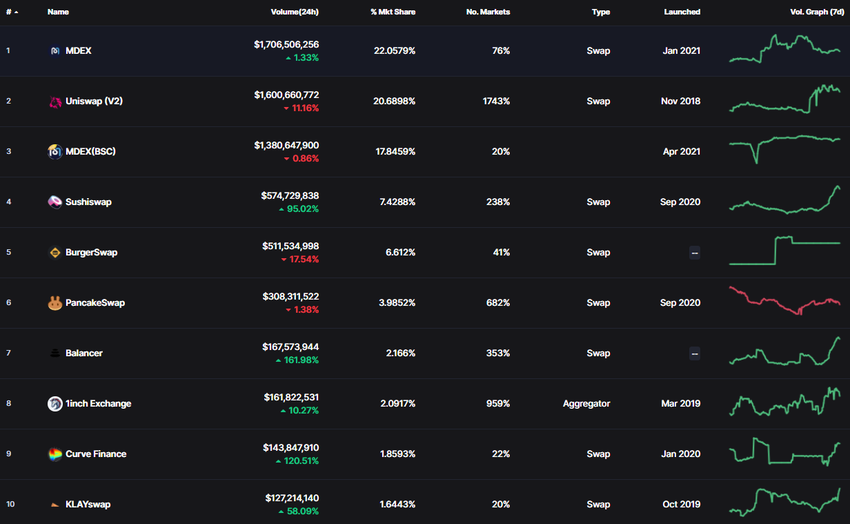This screenshot has height=524, width=850.
Task: Sort by Type column header
Action: (x=601, y=12)
